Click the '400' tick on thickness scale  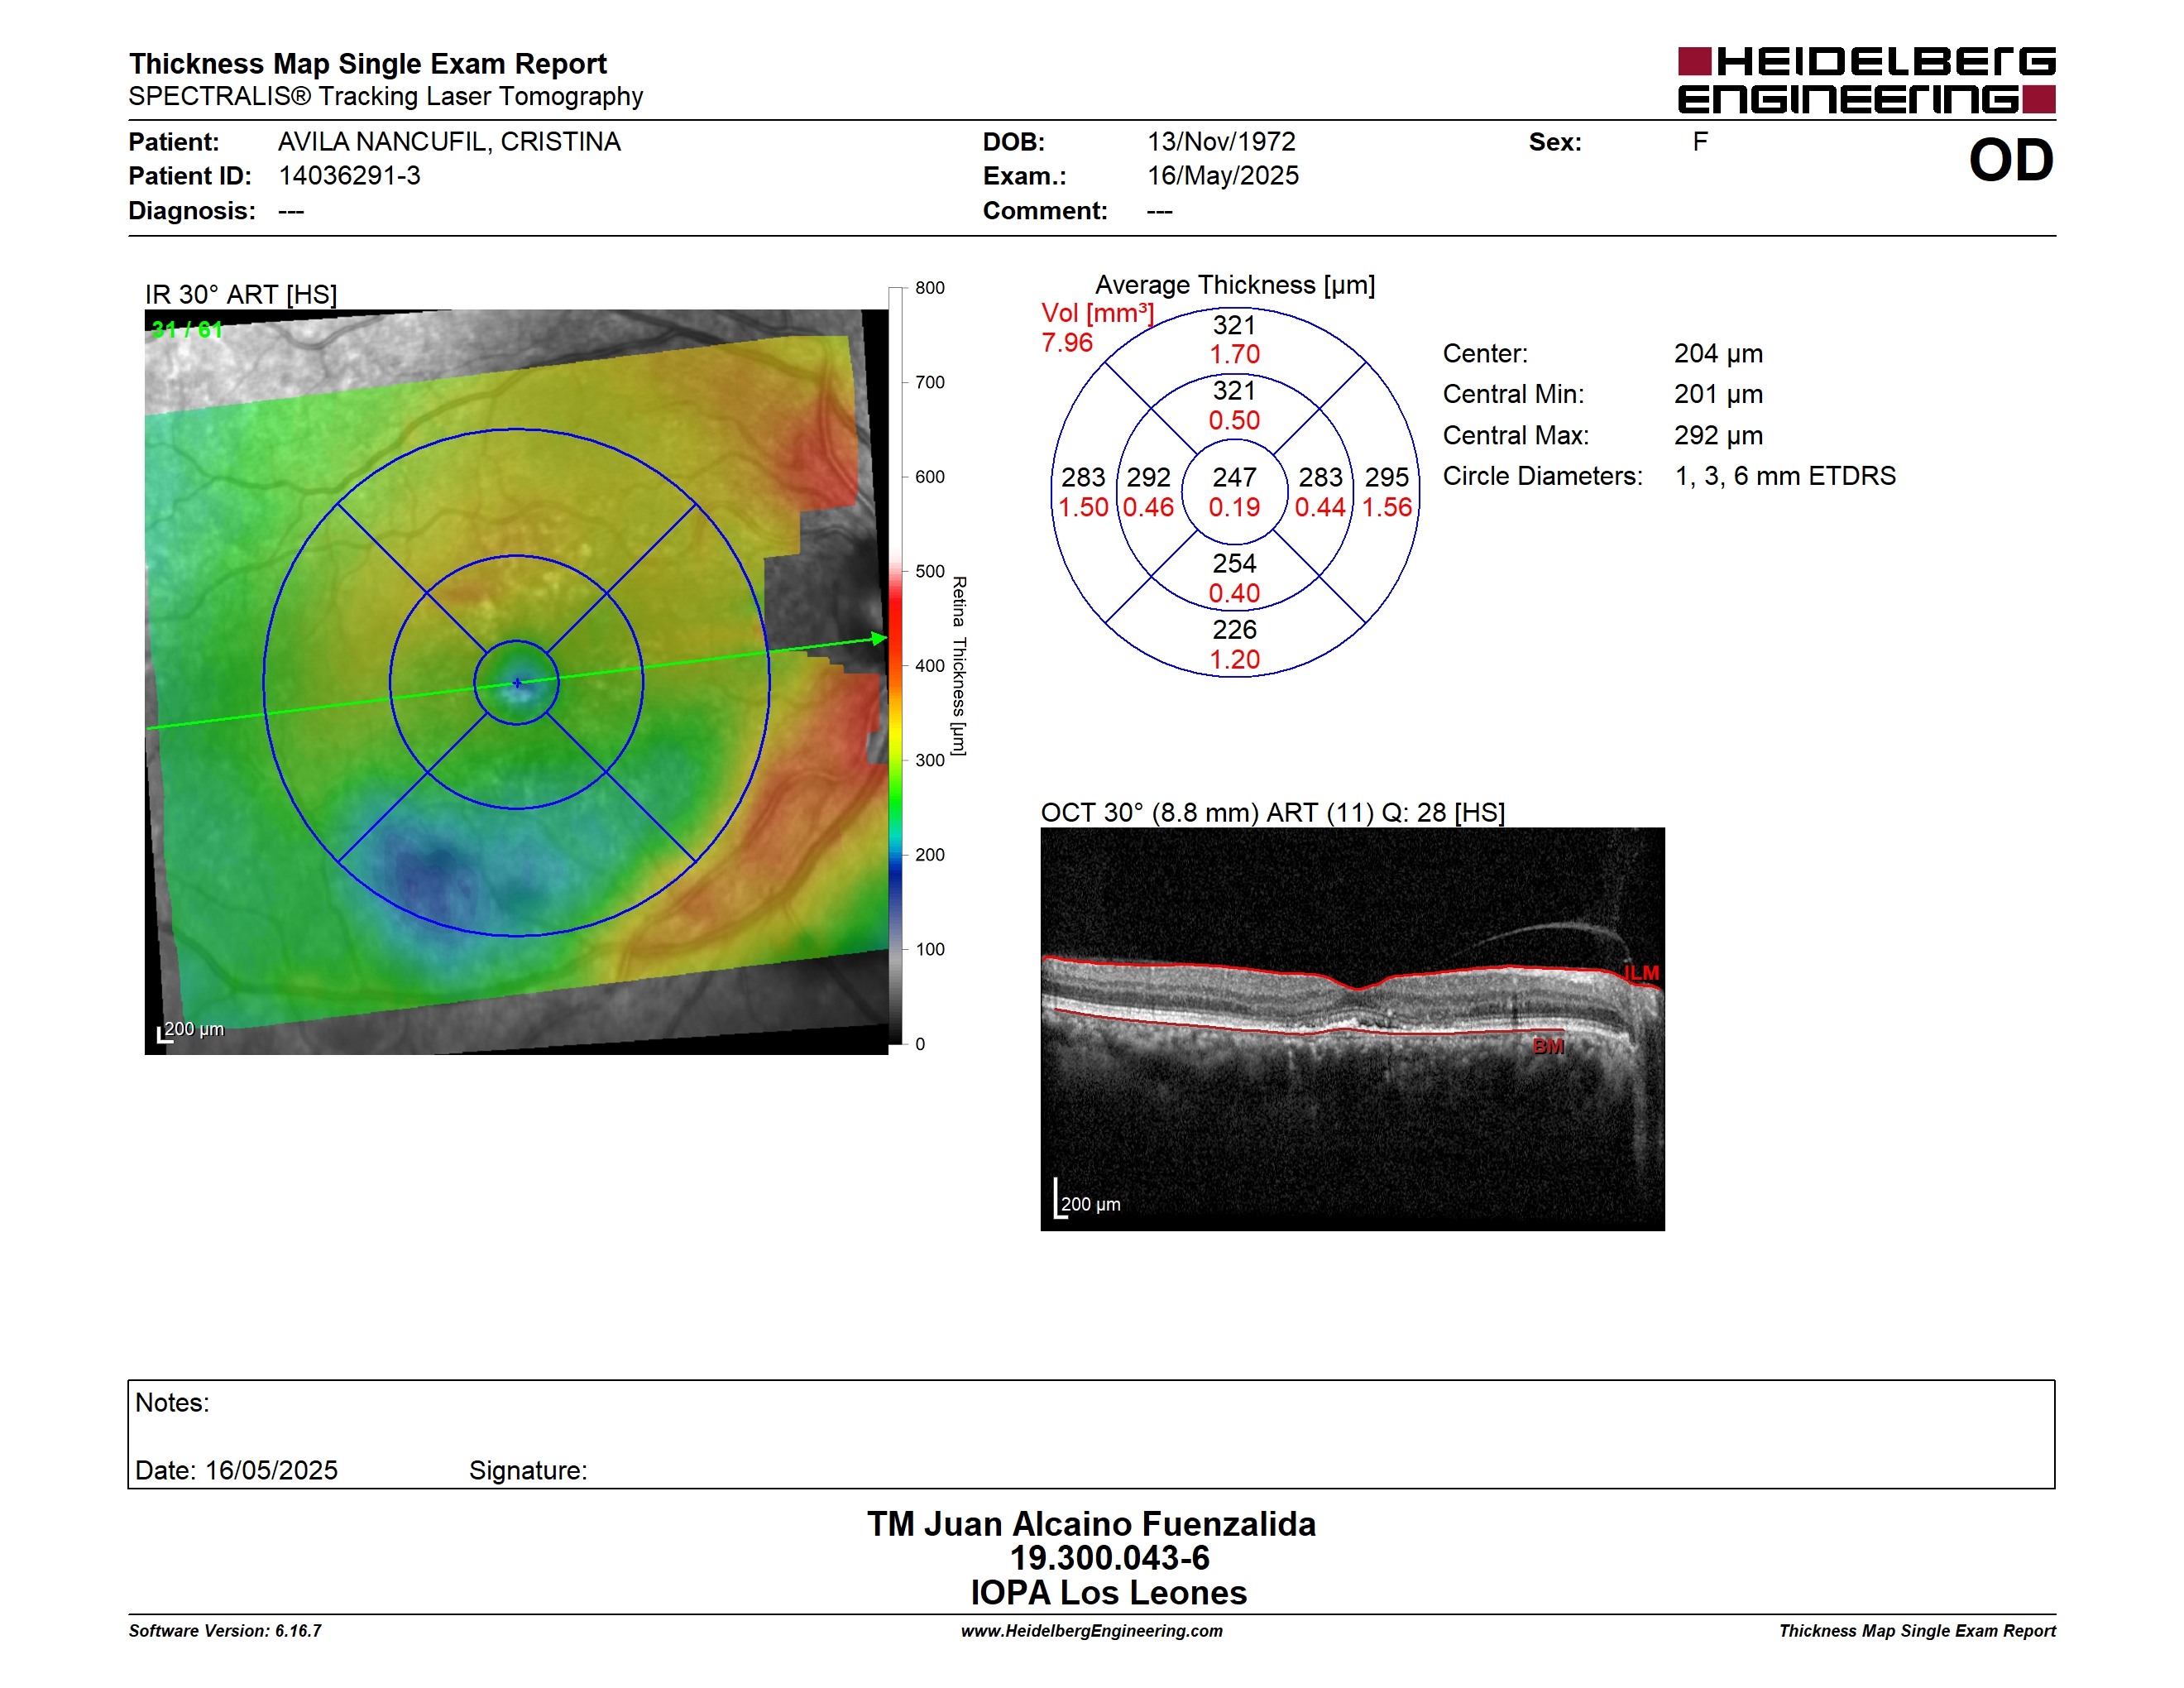click(x=929, y=666)
